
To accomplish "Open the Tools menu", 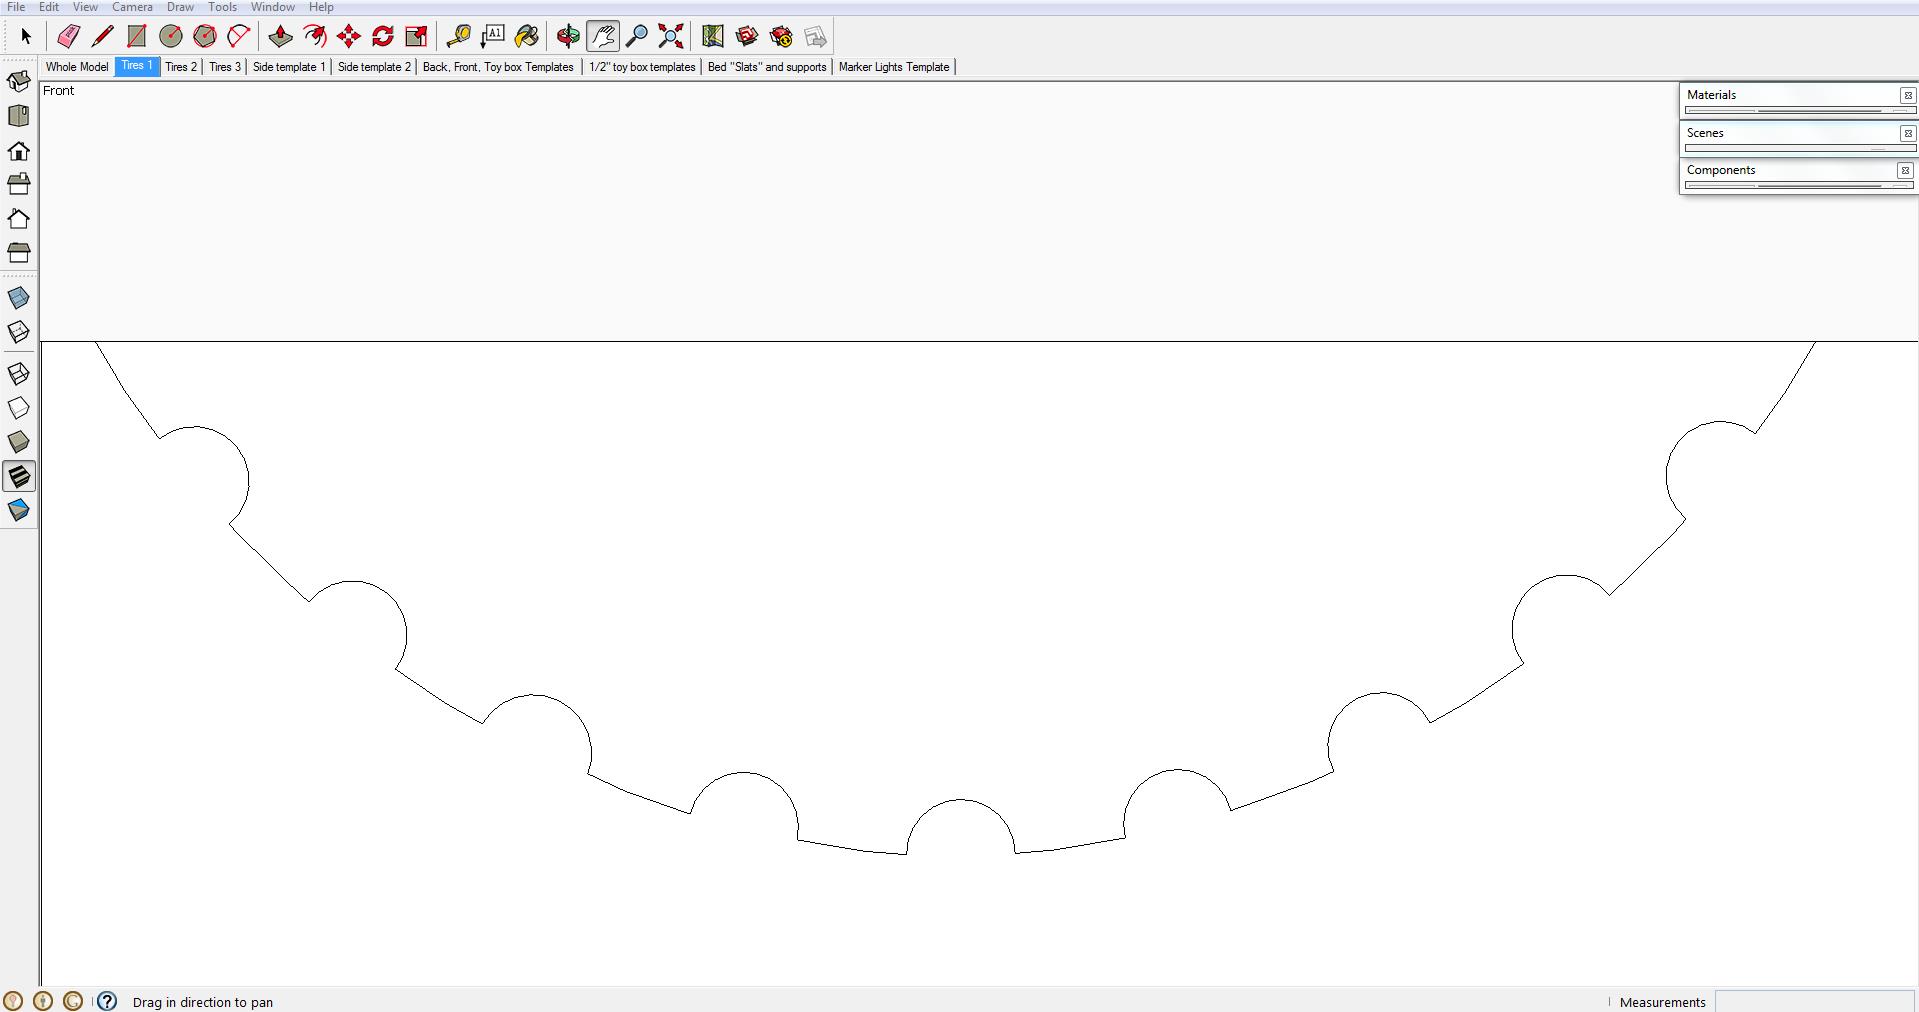I will tap(222, 7).
